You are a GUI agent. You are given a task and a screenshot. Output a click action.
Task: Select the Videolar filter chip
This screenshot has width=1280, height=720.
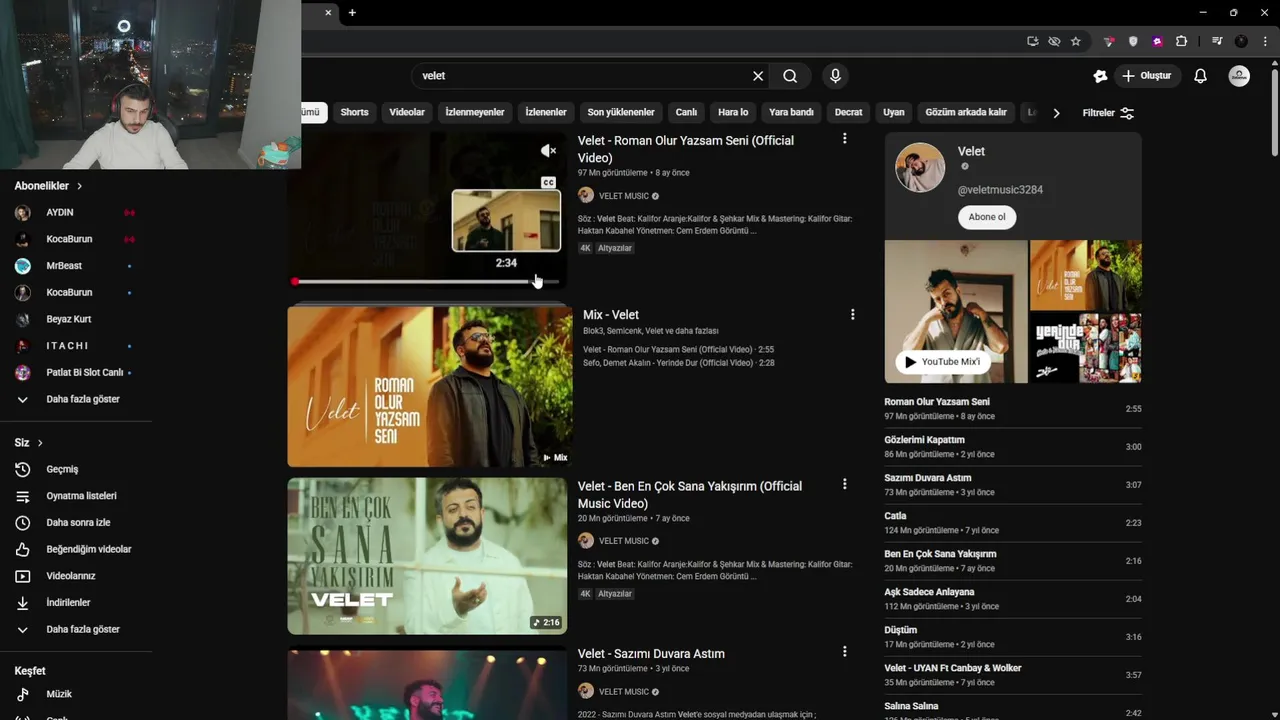click(407, 112)
